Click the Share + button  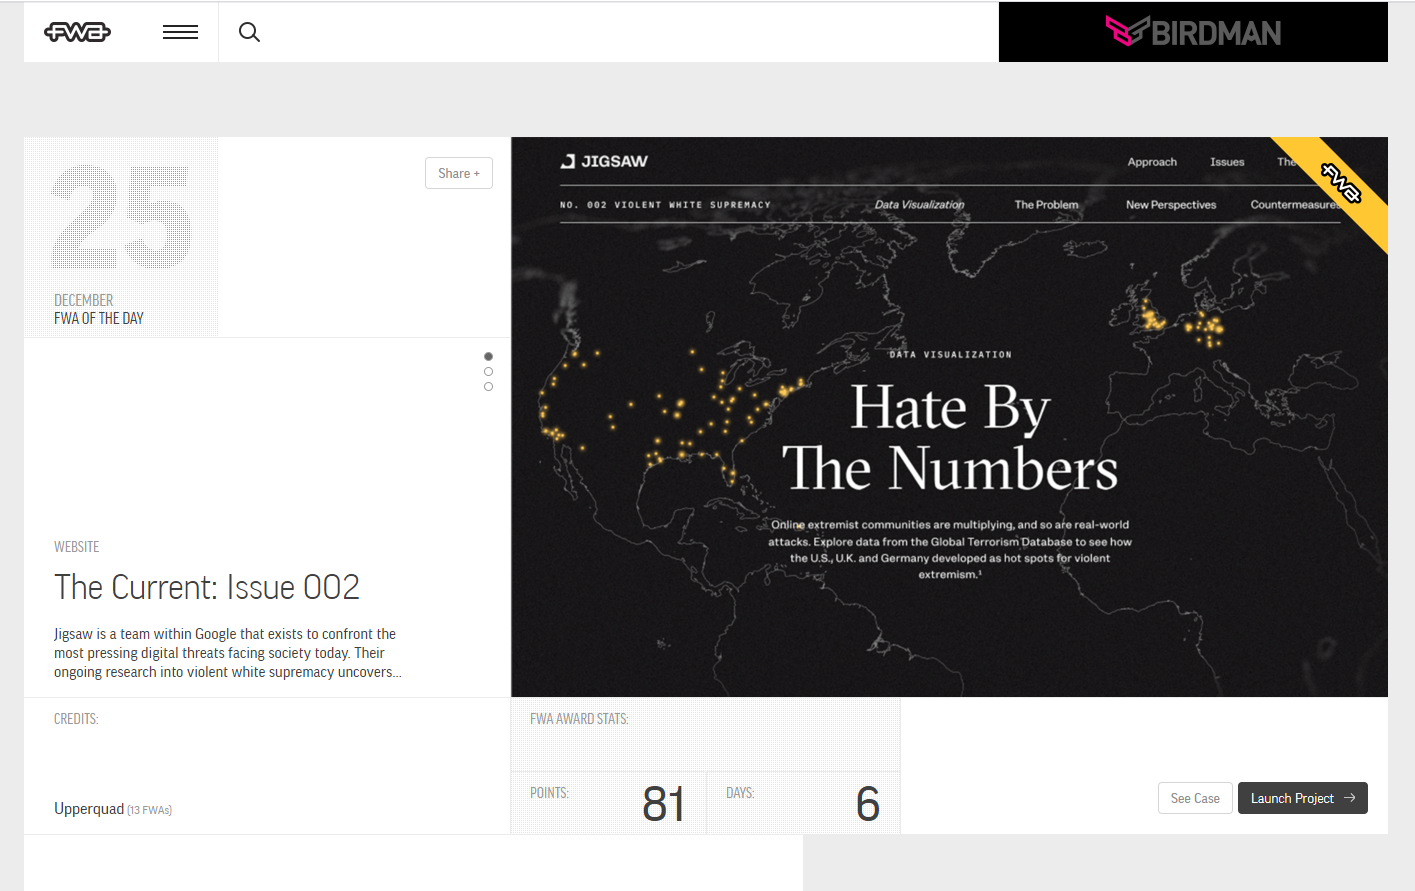click(x=459, y=173)
